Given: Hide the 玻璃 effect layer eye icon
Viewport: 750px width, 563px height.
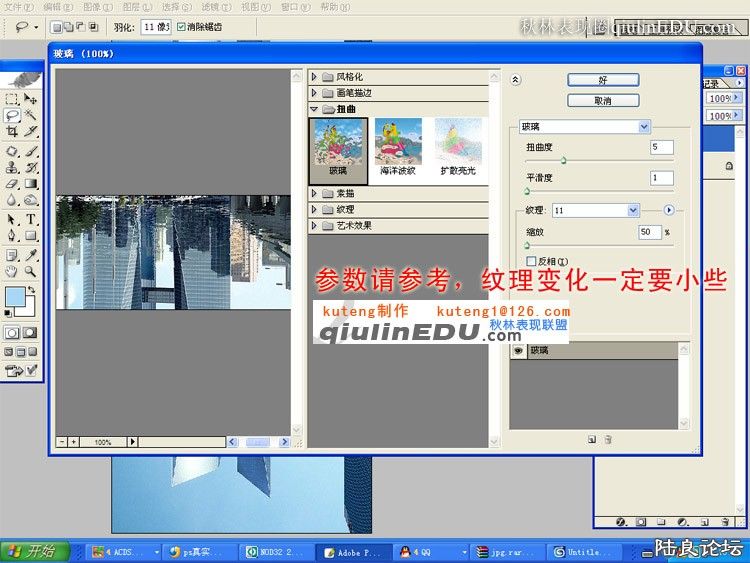Looking at the screenshot, I should pyautogui.click(x=518, y=351).
